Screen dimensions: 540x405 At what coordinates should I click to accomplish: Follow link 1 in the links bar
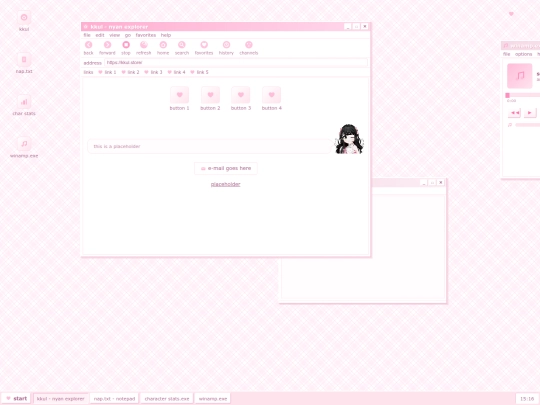point(107,72)
